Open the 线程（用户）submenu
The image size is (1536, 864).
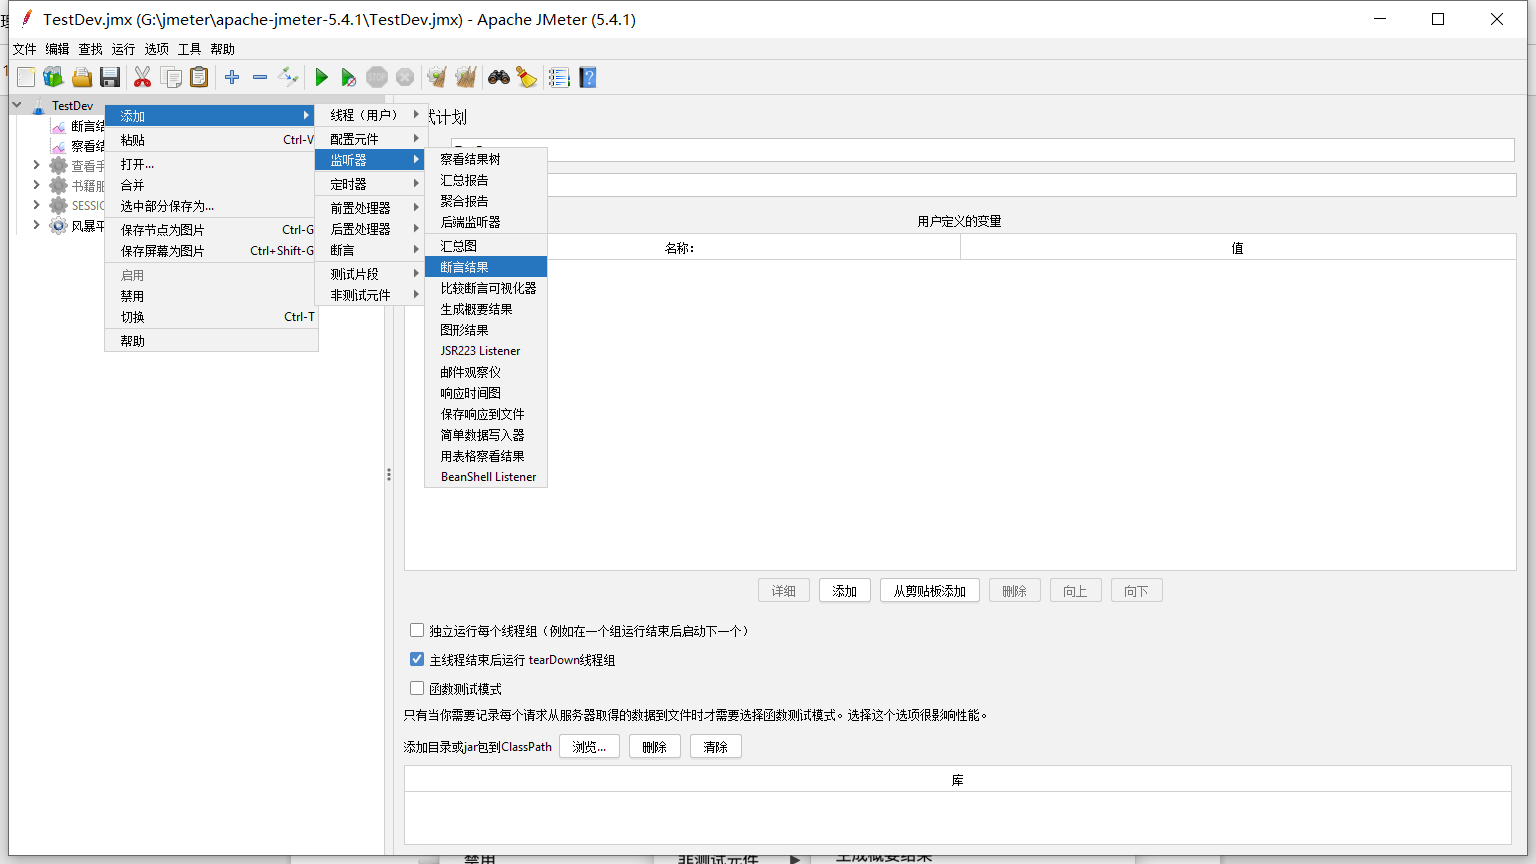[x=372, y=115]
